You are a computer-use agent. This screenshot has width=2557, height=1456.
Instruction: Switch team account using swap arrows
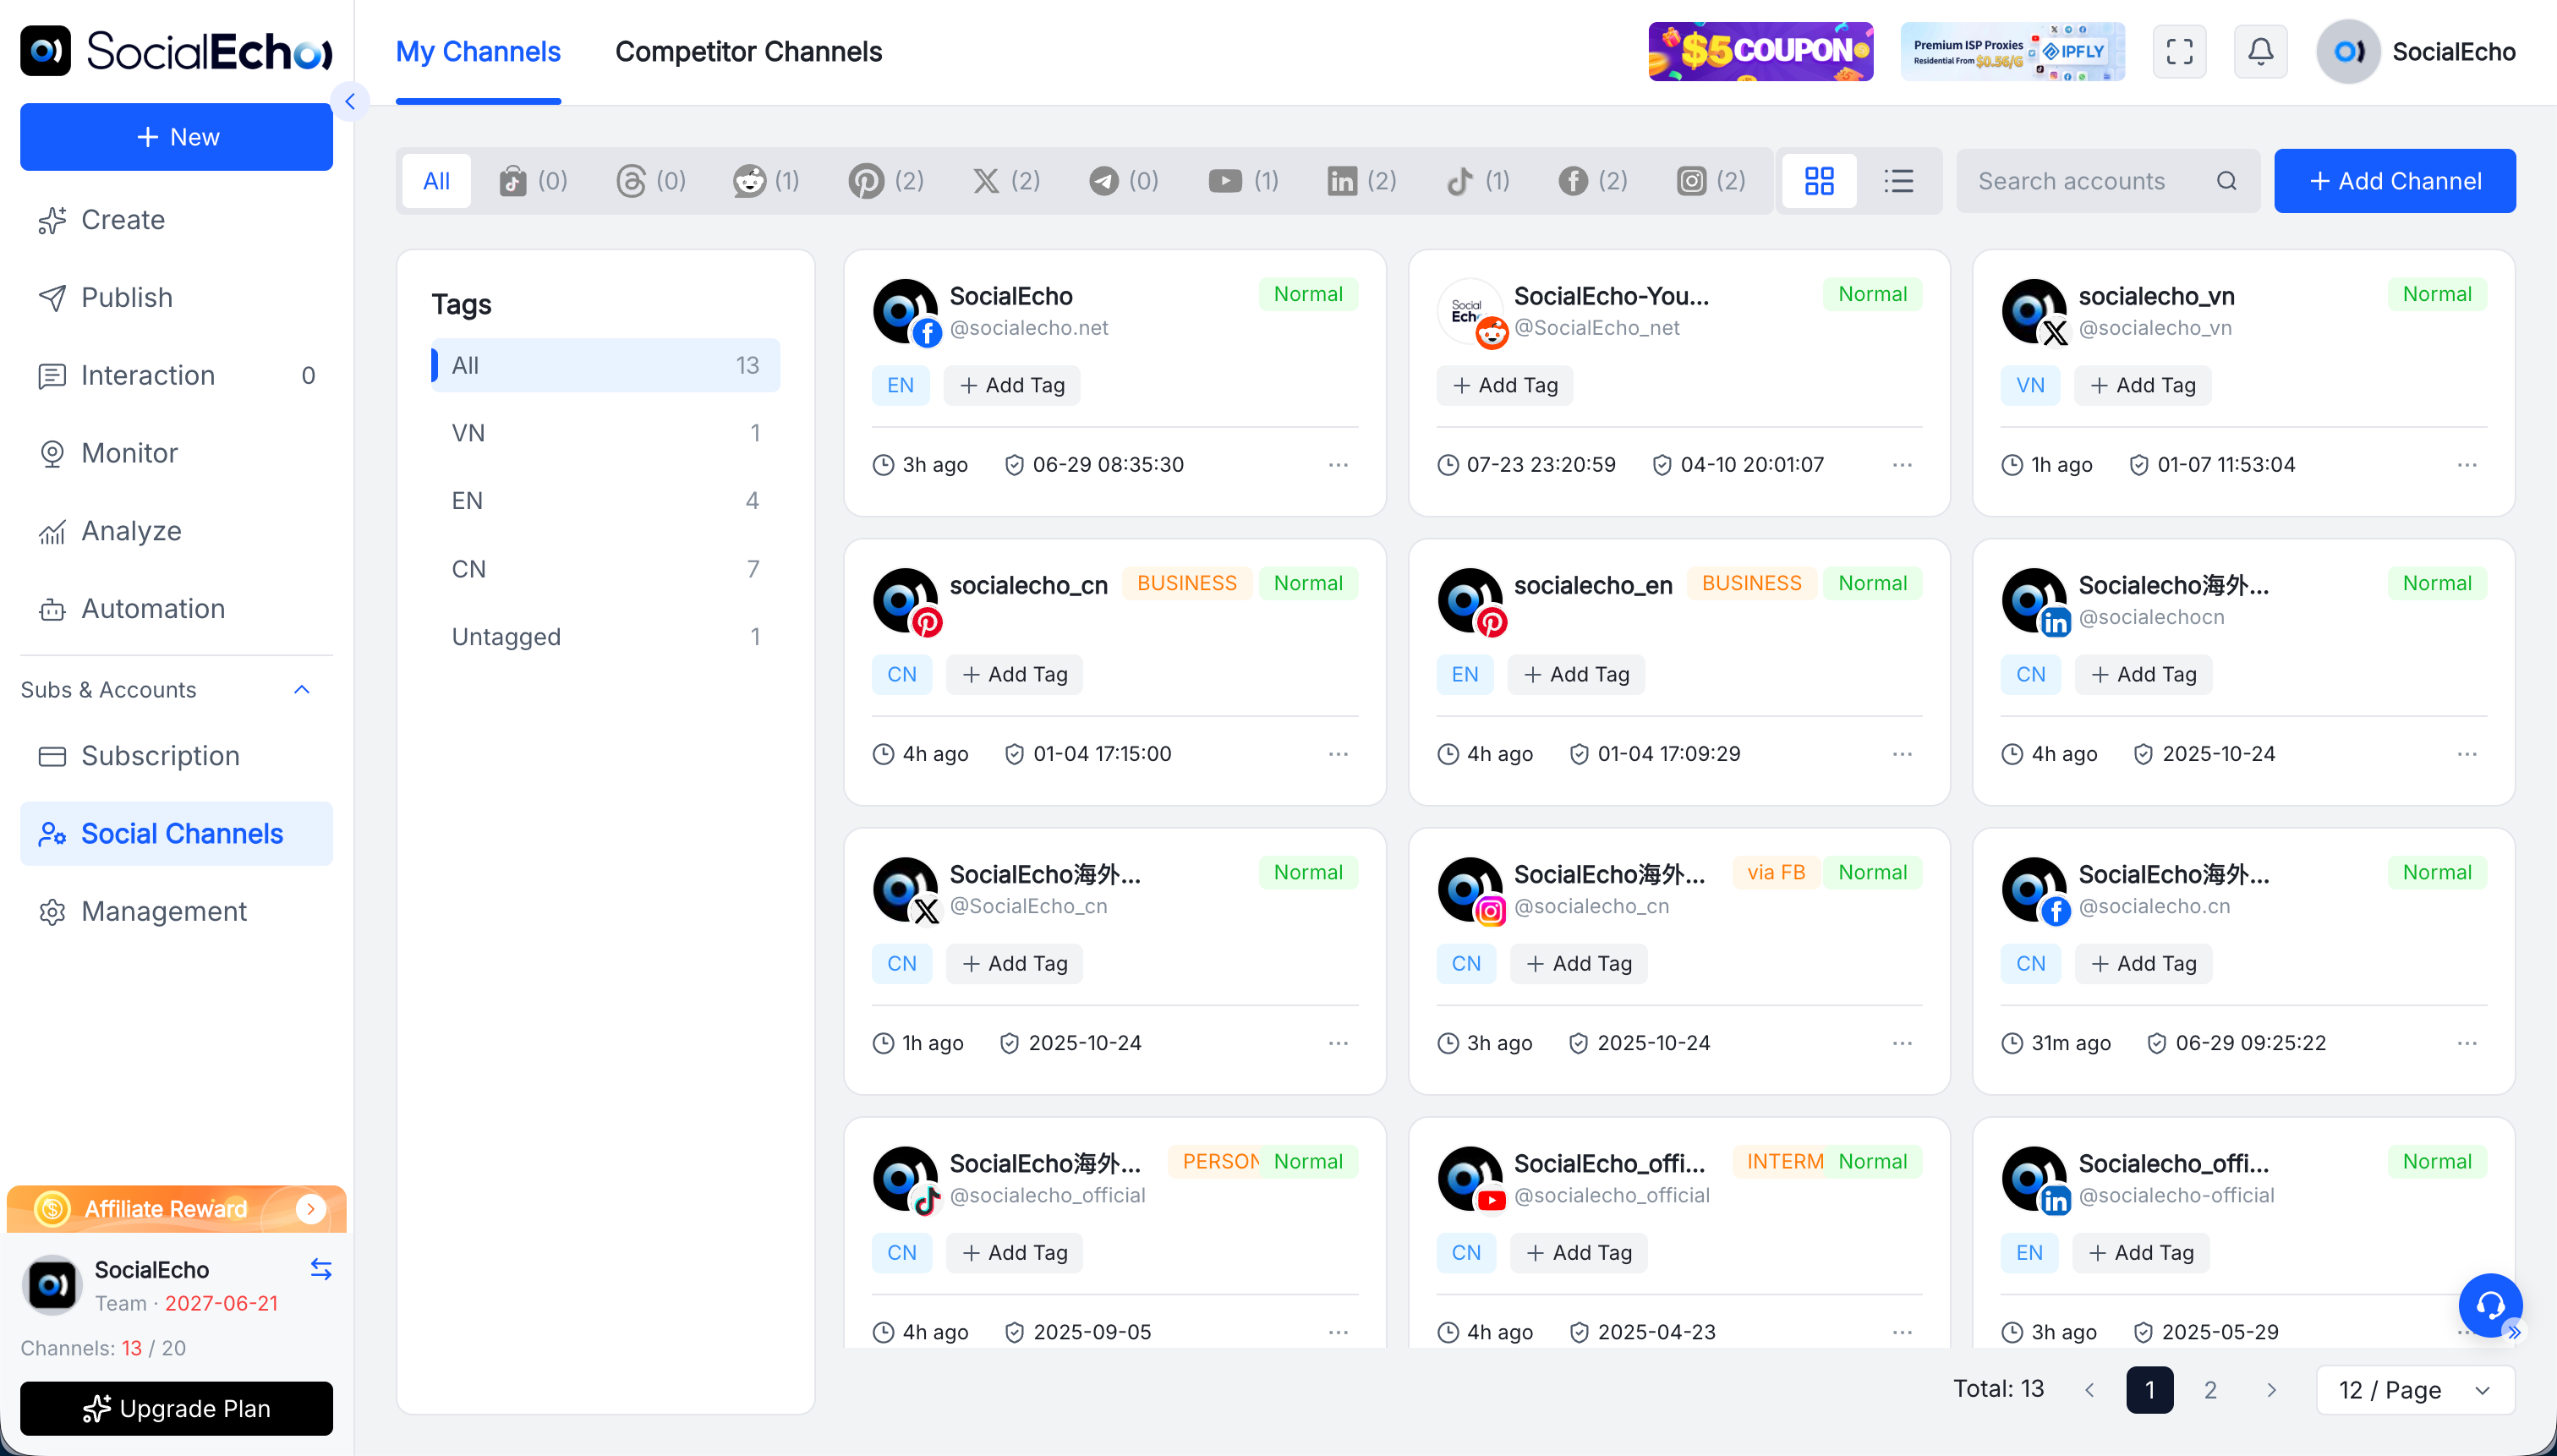pos(321,1269)
